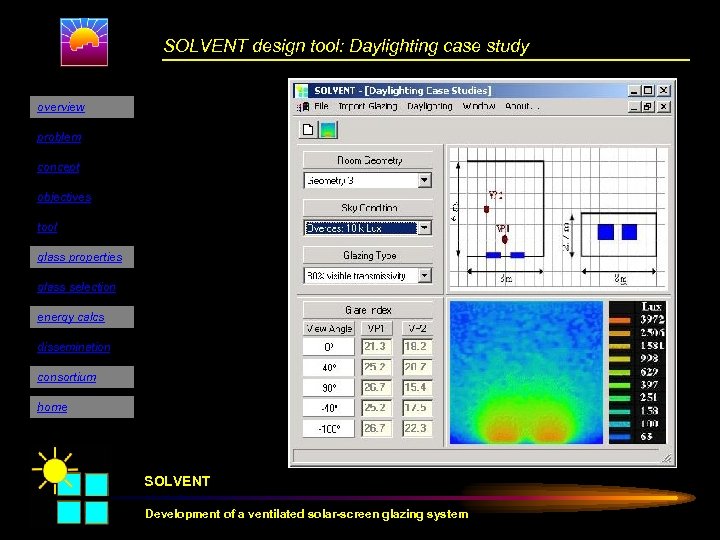
Task: Open the objectives link
Action: pos(64,197)
